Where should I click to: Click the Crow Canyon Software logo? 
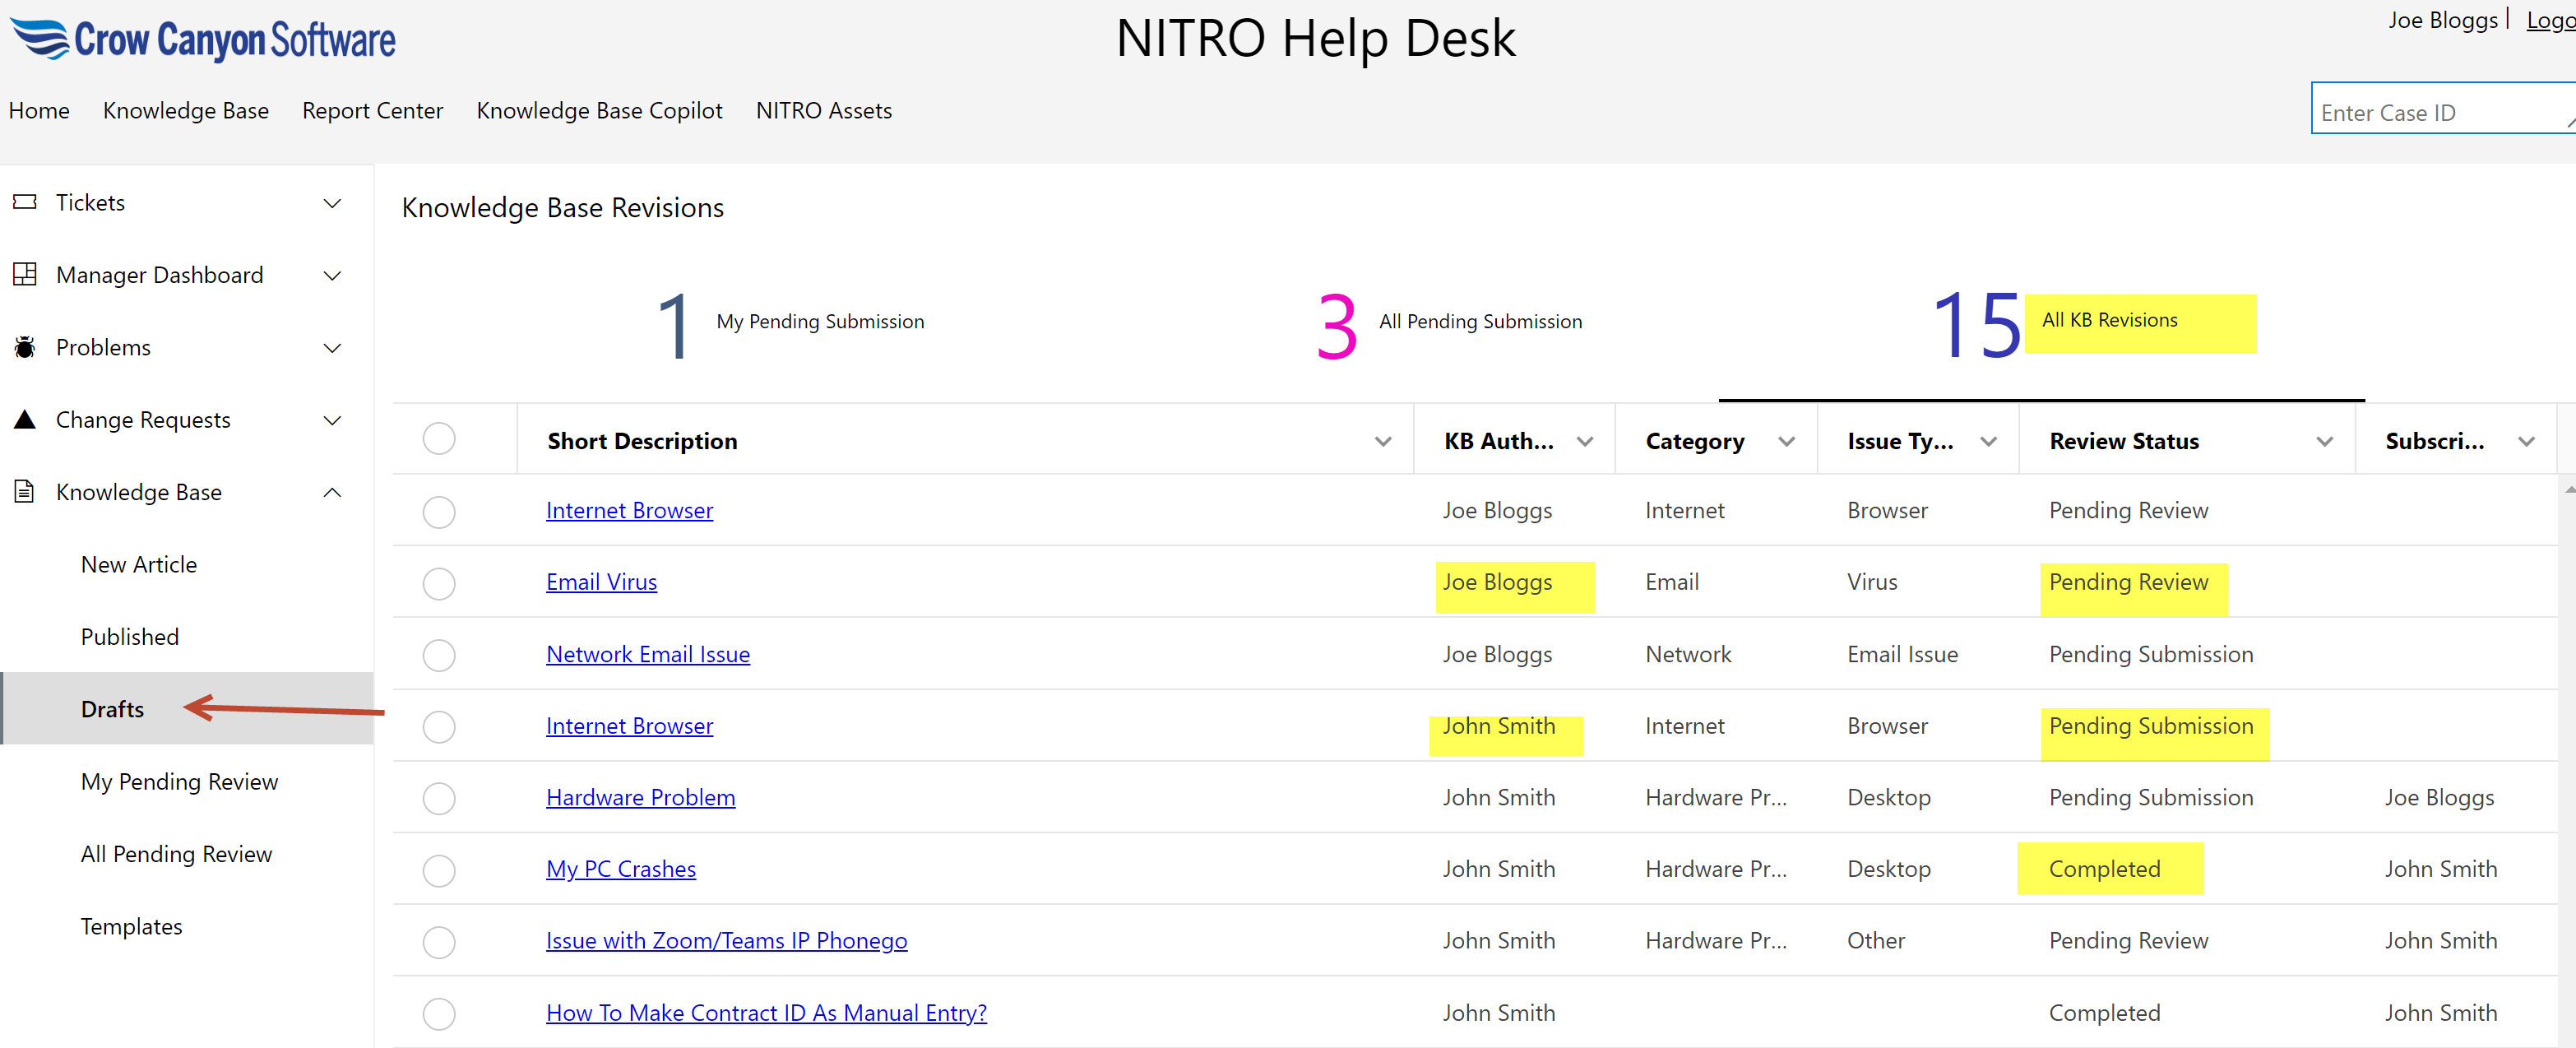[203, 40]
